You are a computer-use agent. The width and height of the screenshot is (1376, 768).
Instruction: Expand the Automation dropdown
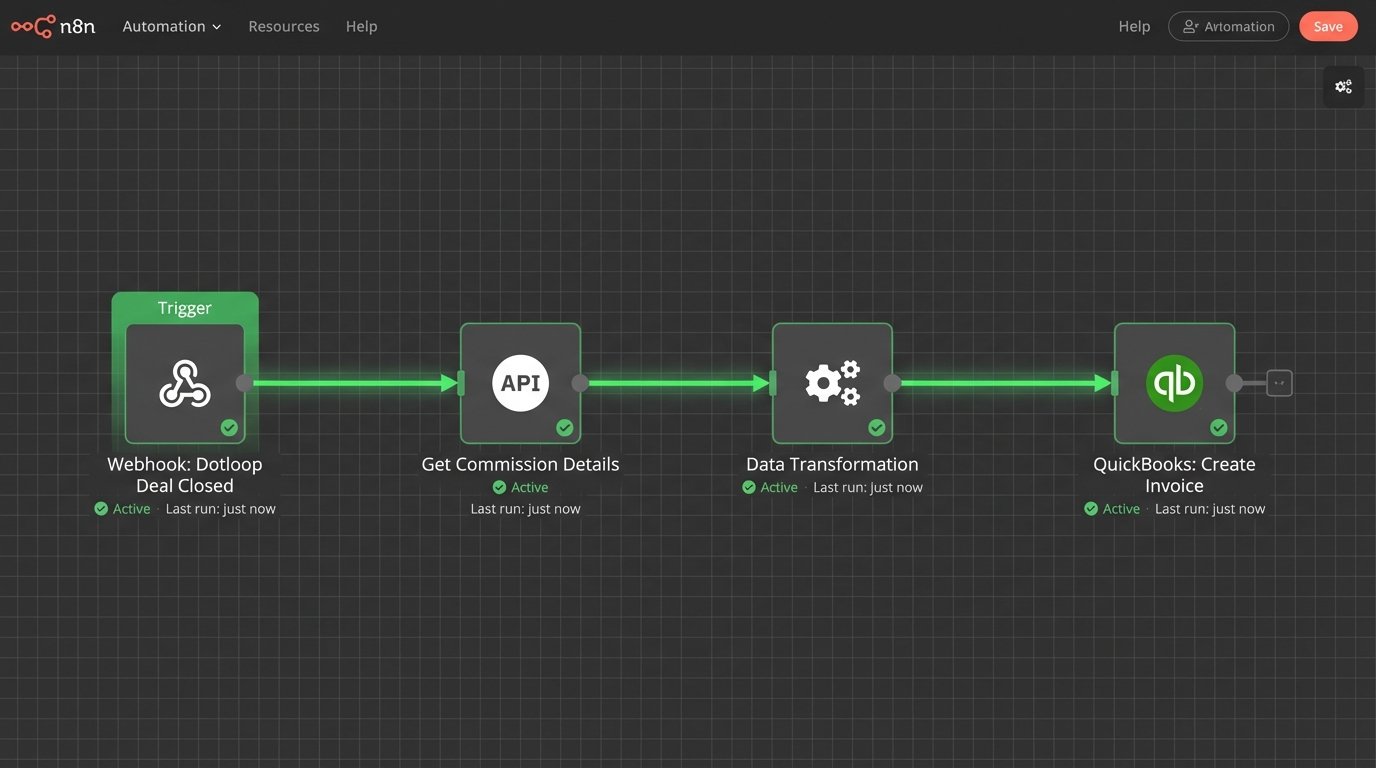tap(171, 26)
